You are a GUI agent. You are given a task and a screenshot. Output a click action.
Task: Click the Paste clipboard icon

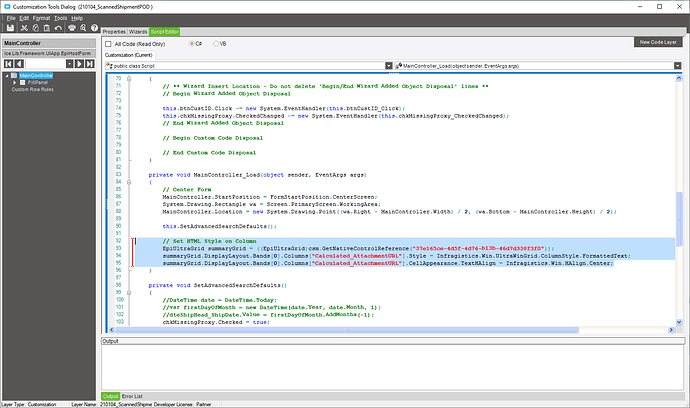47,28
